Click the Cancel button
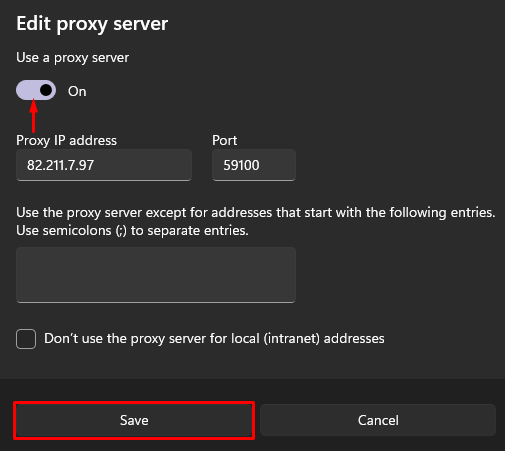This screenshot has width=505, height=451. 378,420
